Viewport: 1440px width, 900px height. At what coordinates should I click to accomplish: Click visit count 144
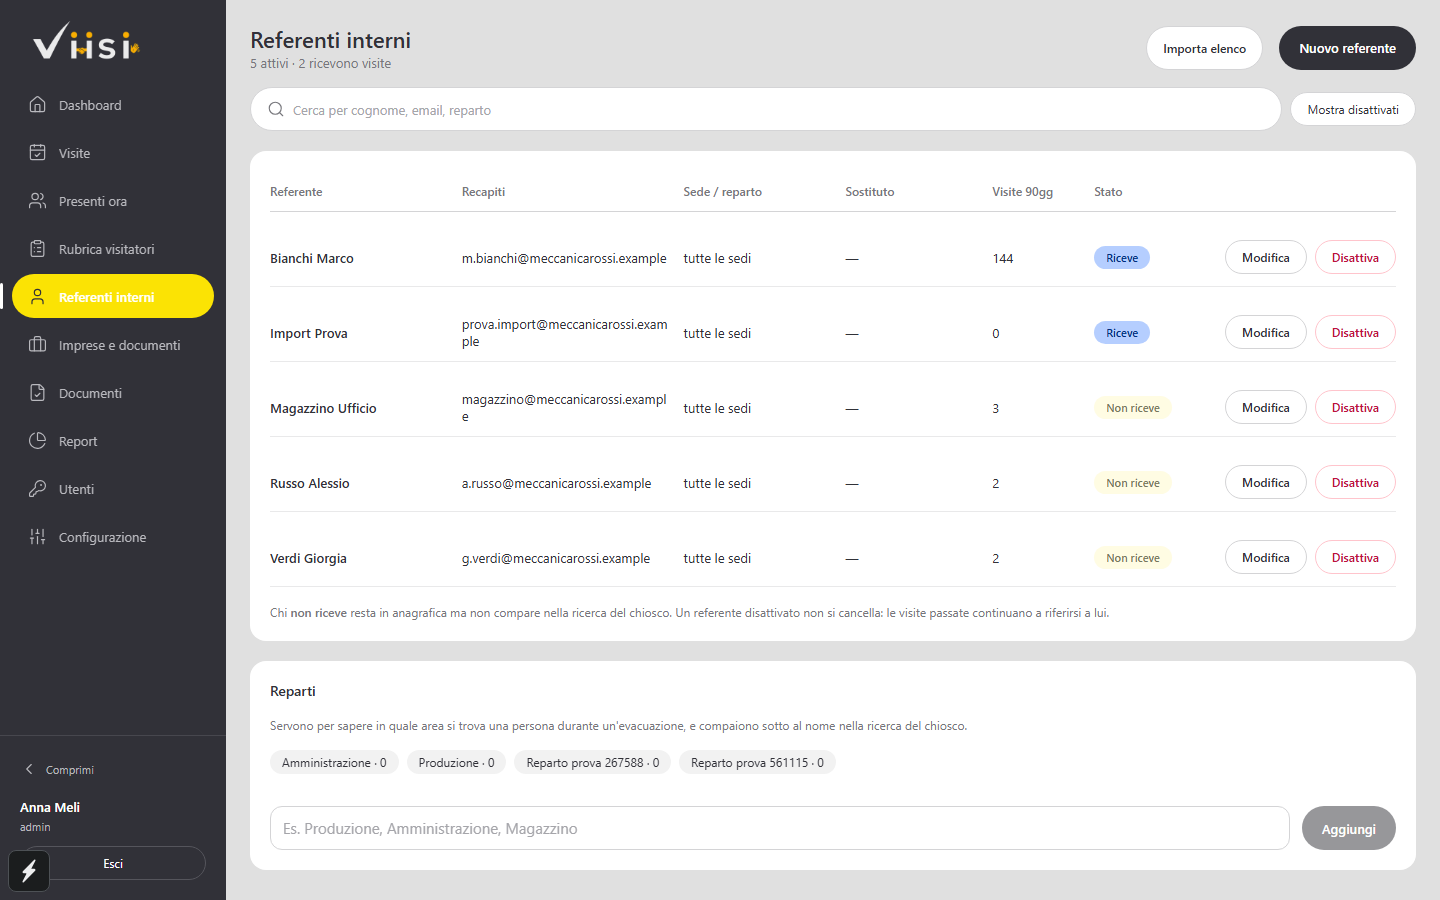1003,258
